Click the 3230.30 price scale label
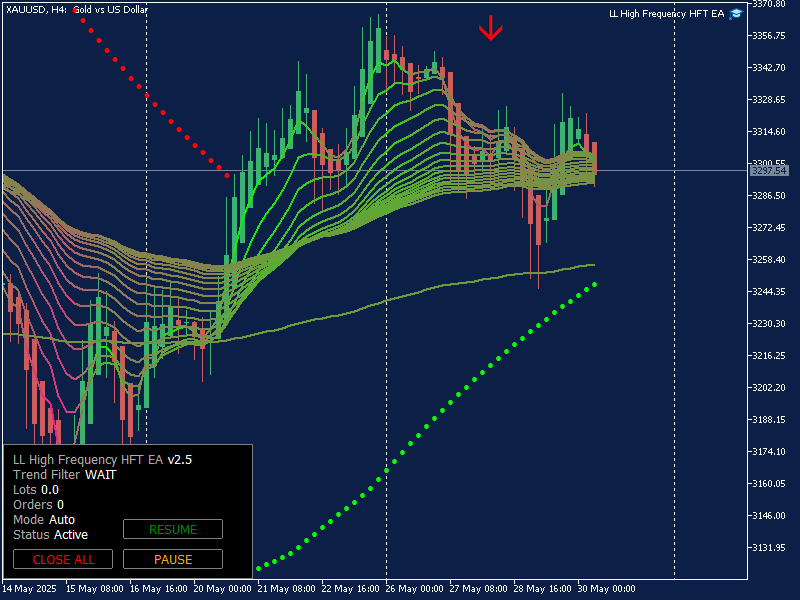The image size is (800, 600). tap(769, 323)
